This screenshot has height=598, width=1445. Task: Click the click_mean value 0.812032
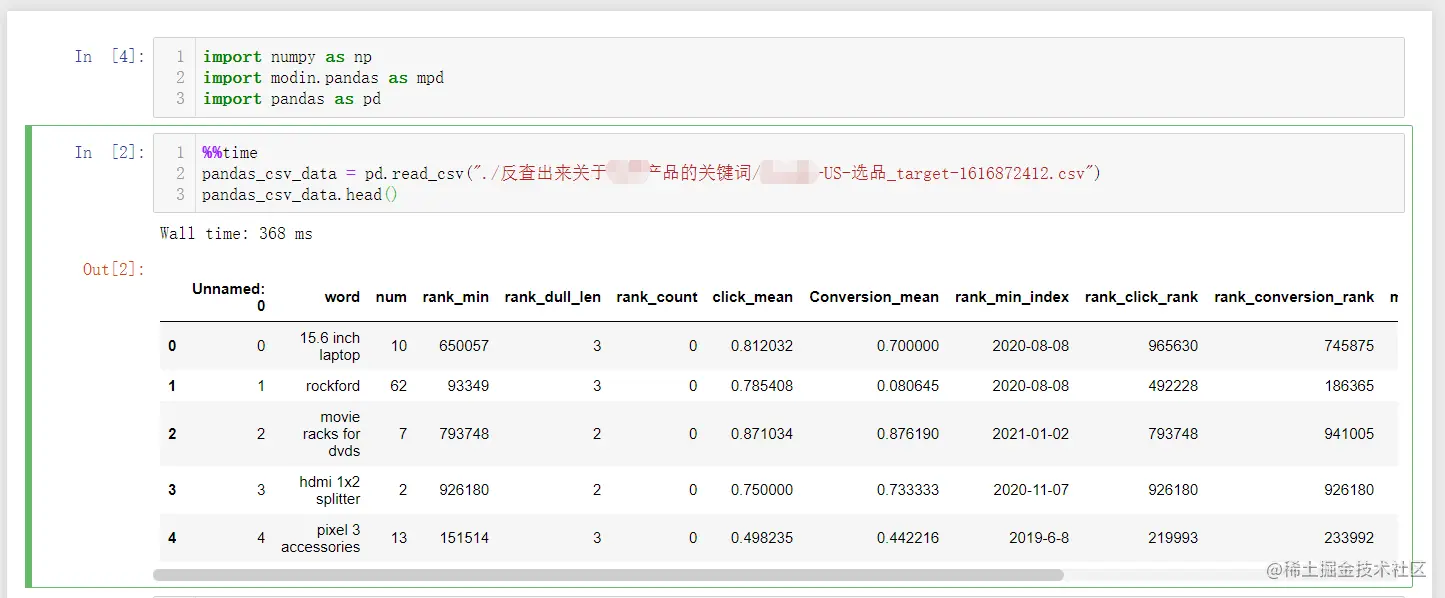click(x=762, y=346)
